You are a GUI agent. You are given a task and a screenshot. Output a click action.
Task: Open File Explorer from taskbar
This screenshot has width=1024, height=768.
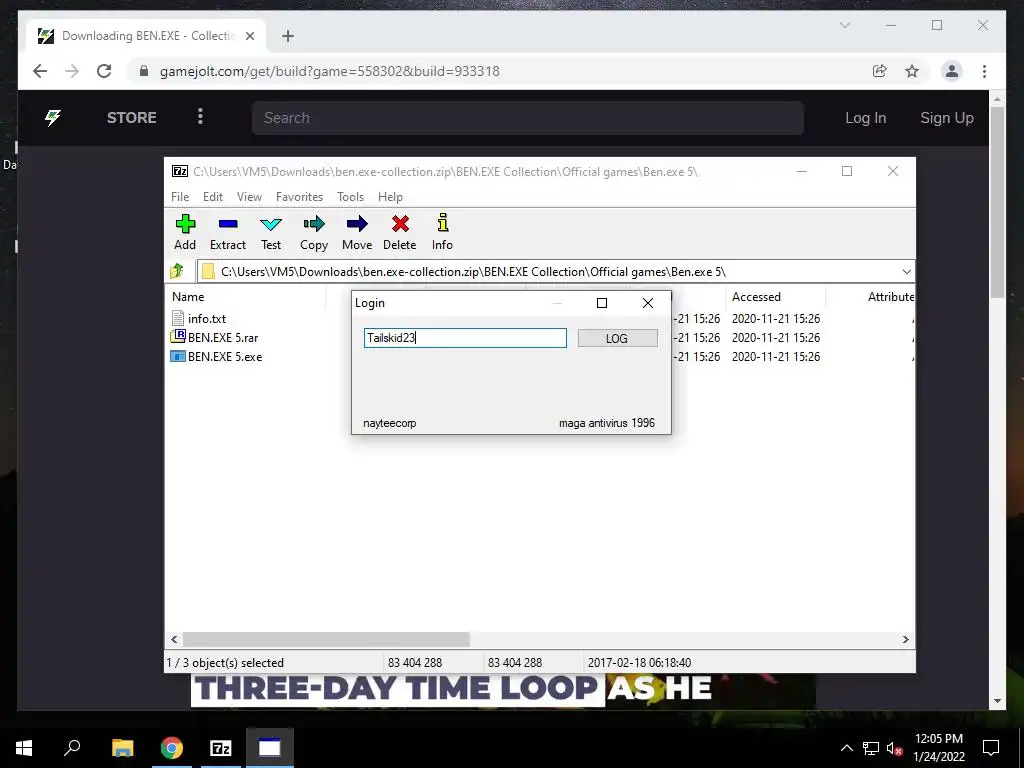tap(122, 748)
